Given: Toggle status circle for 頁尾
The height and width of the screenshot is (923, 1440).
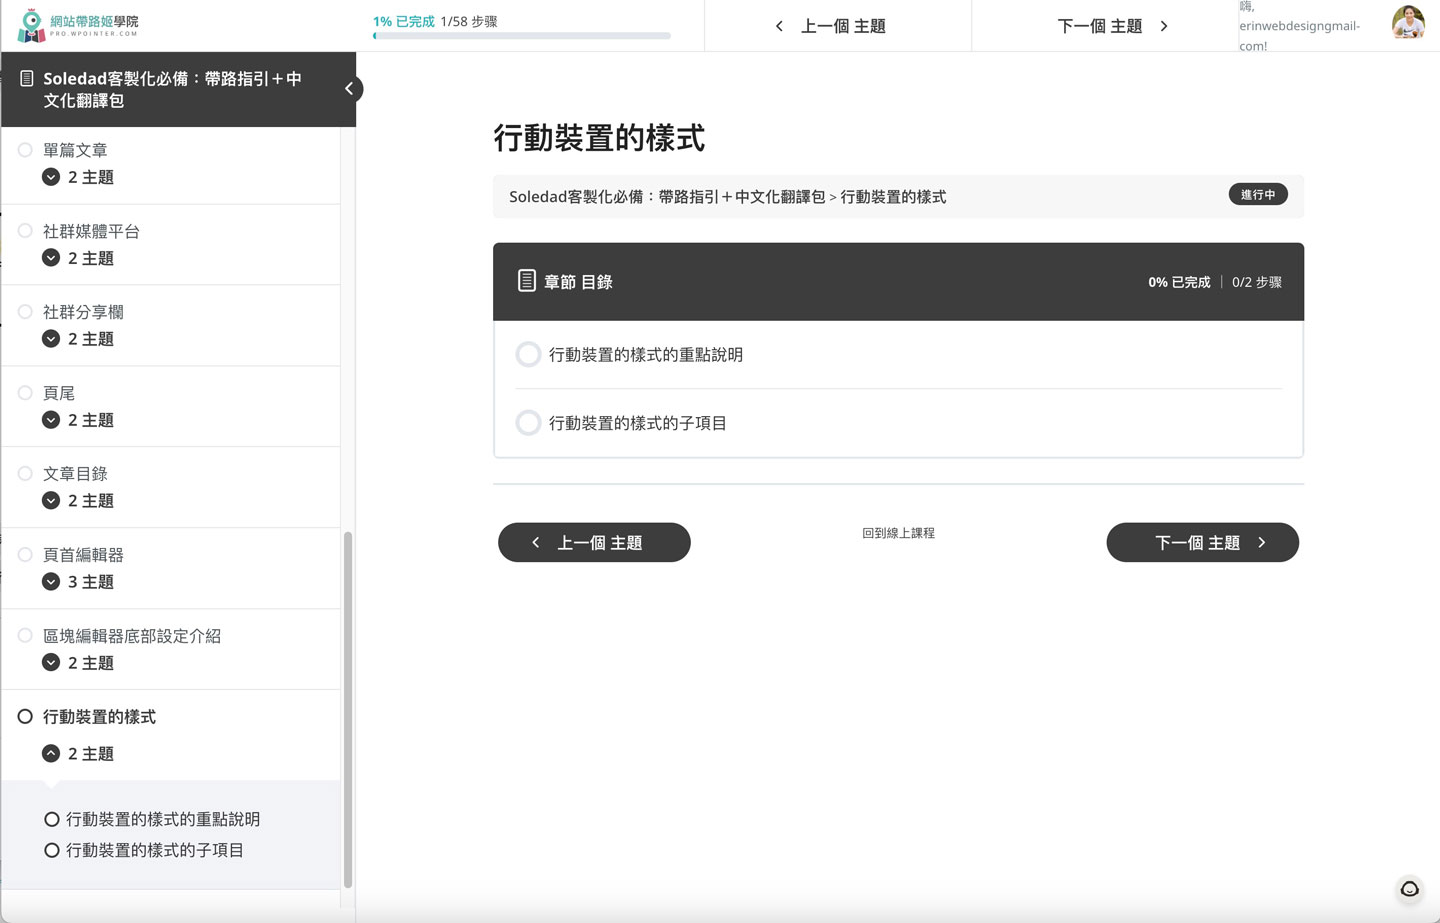Looking at the screenshot, I should coord(25,393).
